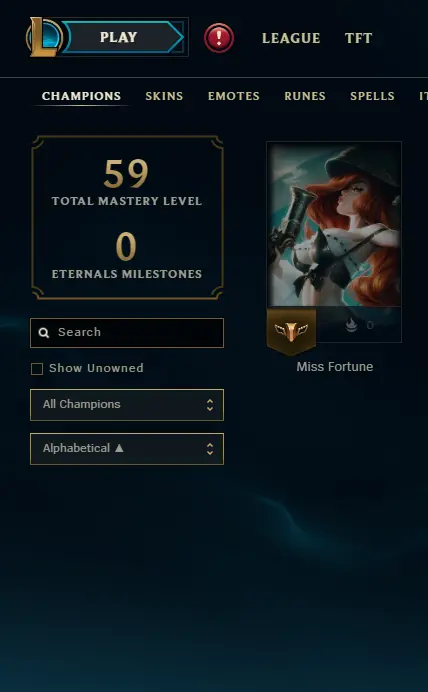
Task: Open the Alphabetical sort dropdown
Action: click(127, 449)
